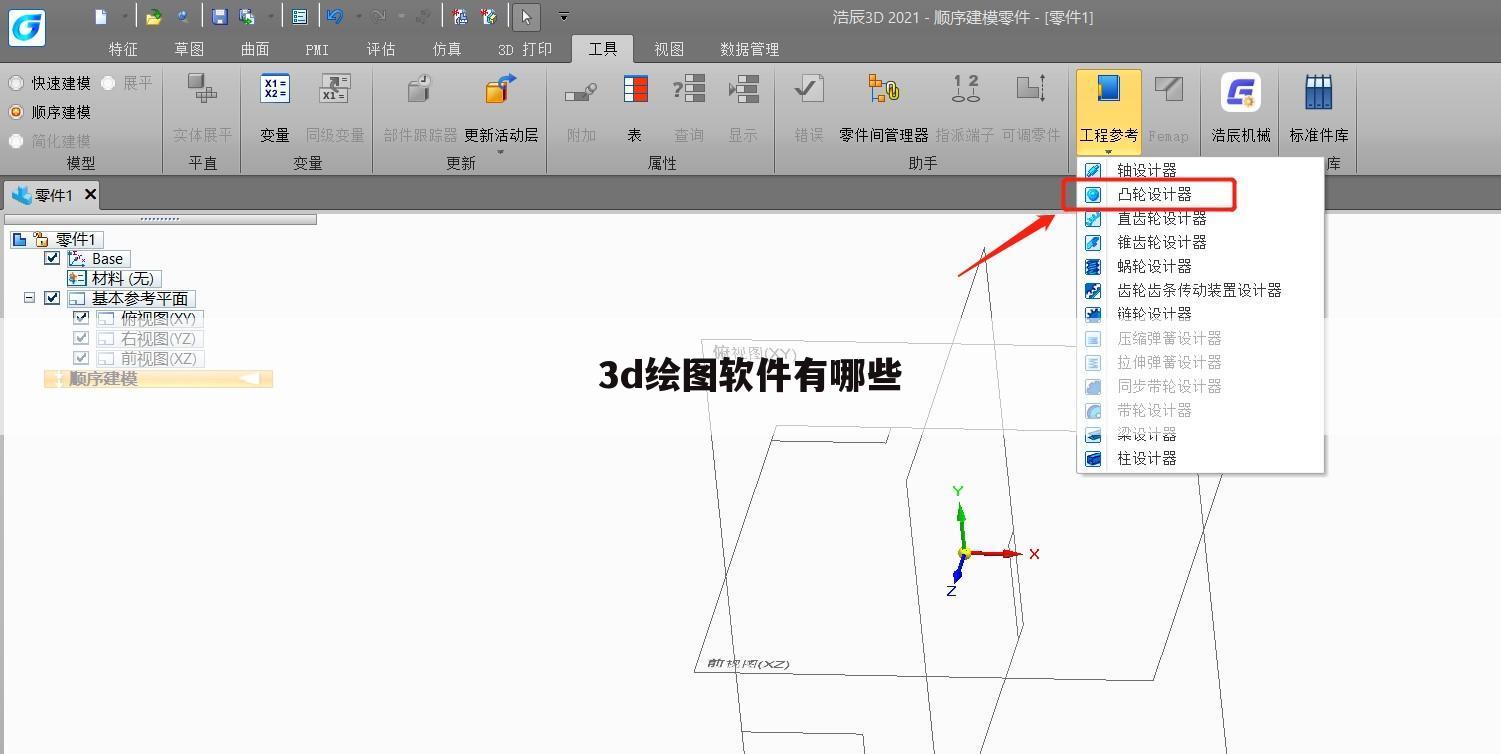Choose 直齿轮设计器 from the menu
This screenshot has width=1501, height=754.
[1200, 218]
